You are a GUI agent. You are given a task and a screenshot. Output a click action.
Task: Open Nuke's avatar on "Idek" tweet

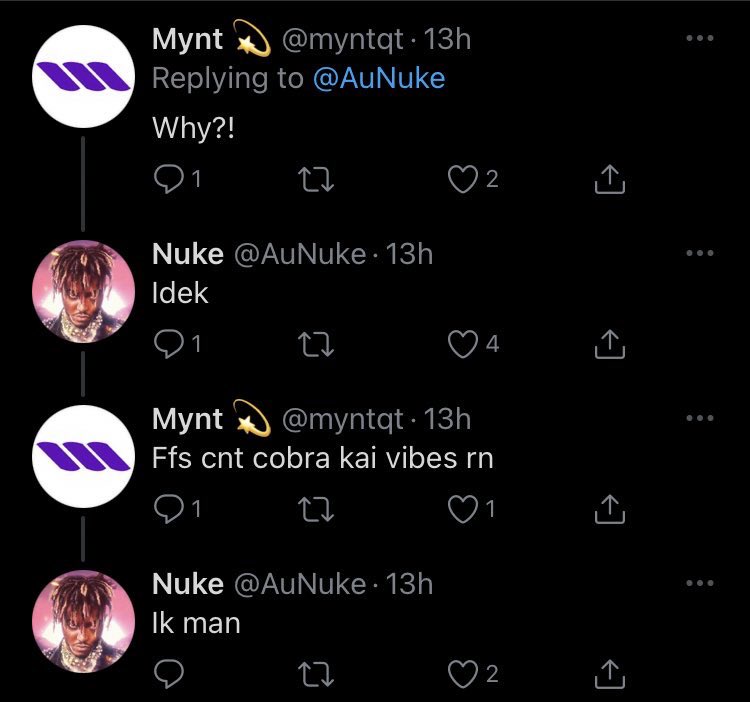pyautogui.click(x=84, y=291)
